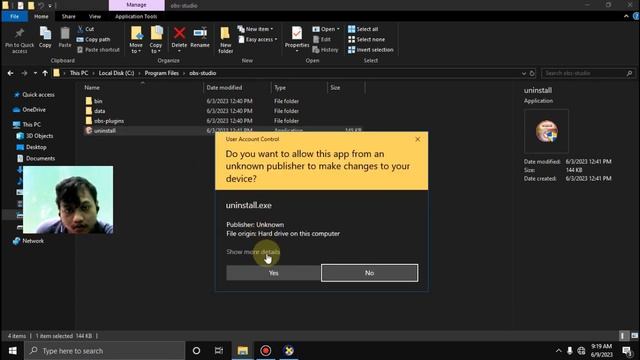
Task: Click the Manage contextual tab
Action: pos(136,5)
